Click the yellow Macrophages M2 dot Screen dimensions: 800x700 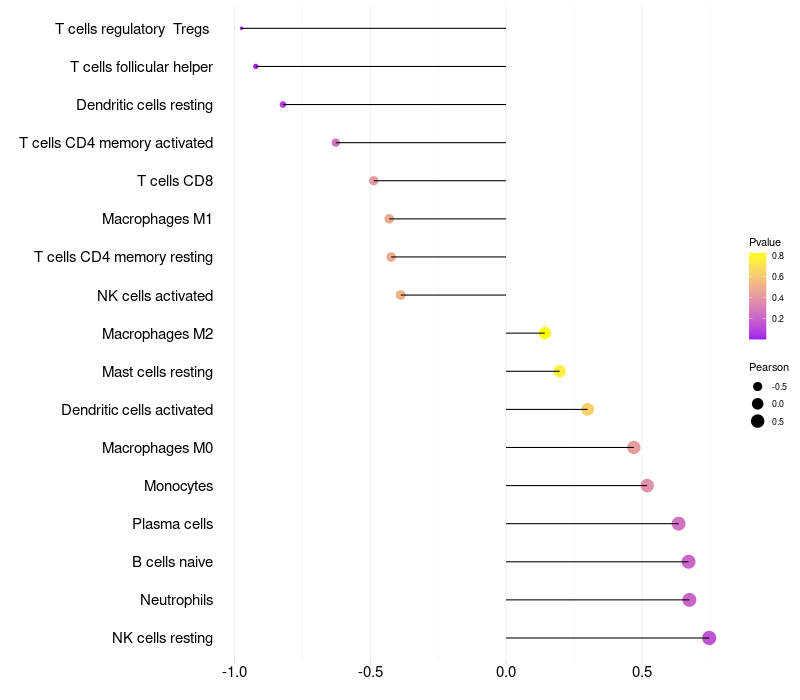coord(544,333)
